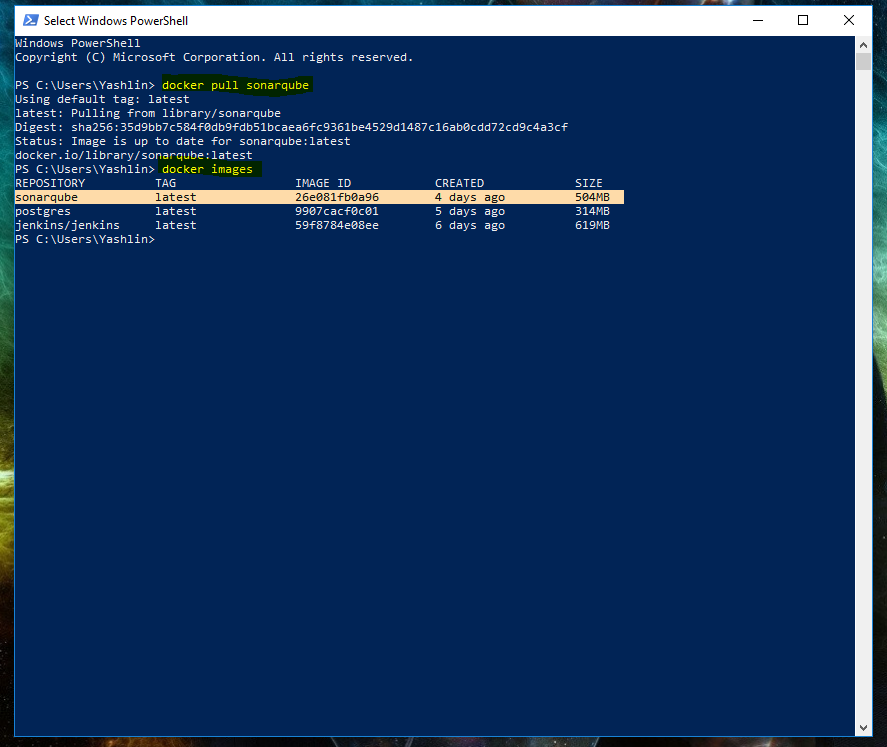Click the '6 days ago' created value
Screen dimensions: 887x747
470,225
